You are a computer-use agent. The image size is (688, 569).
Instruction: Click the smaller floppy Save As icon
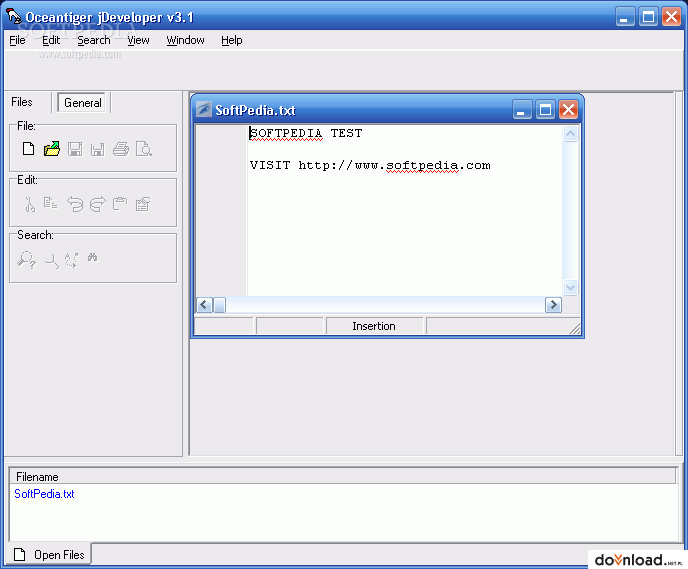pyautogui.click(x=97, y=150)
